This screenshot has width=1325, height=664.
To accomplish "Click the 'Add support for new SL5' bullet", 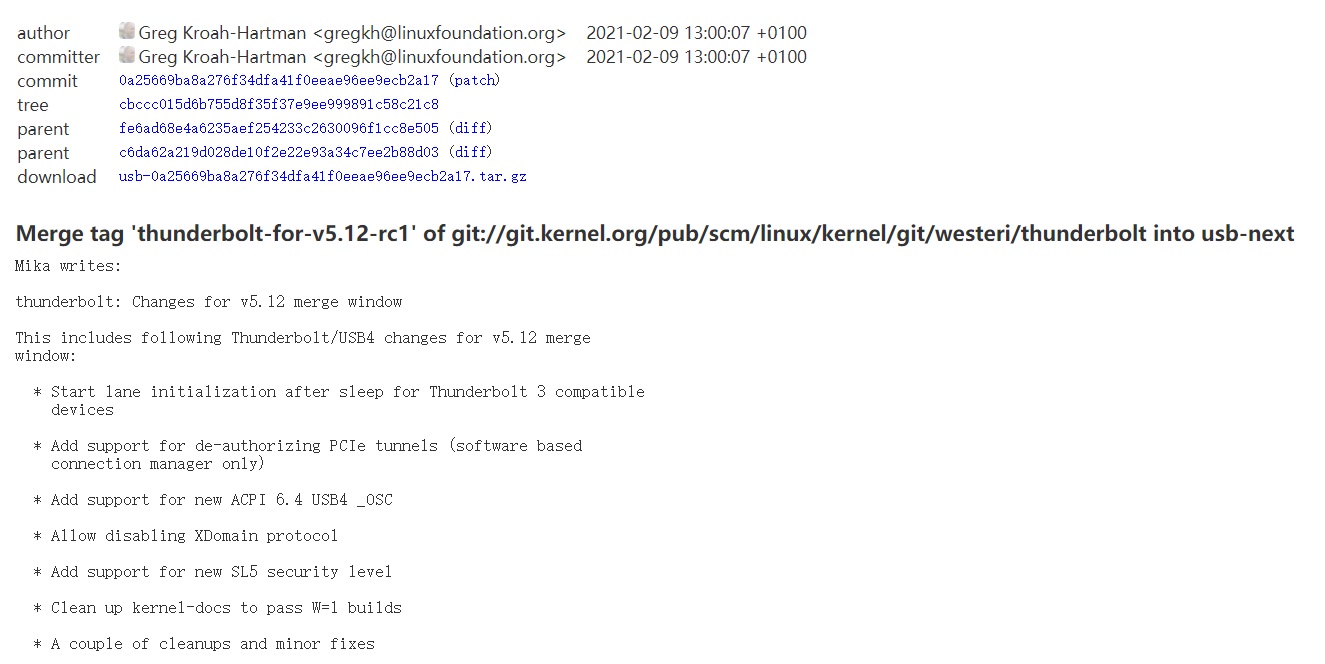I will click(x=213, y=572).
